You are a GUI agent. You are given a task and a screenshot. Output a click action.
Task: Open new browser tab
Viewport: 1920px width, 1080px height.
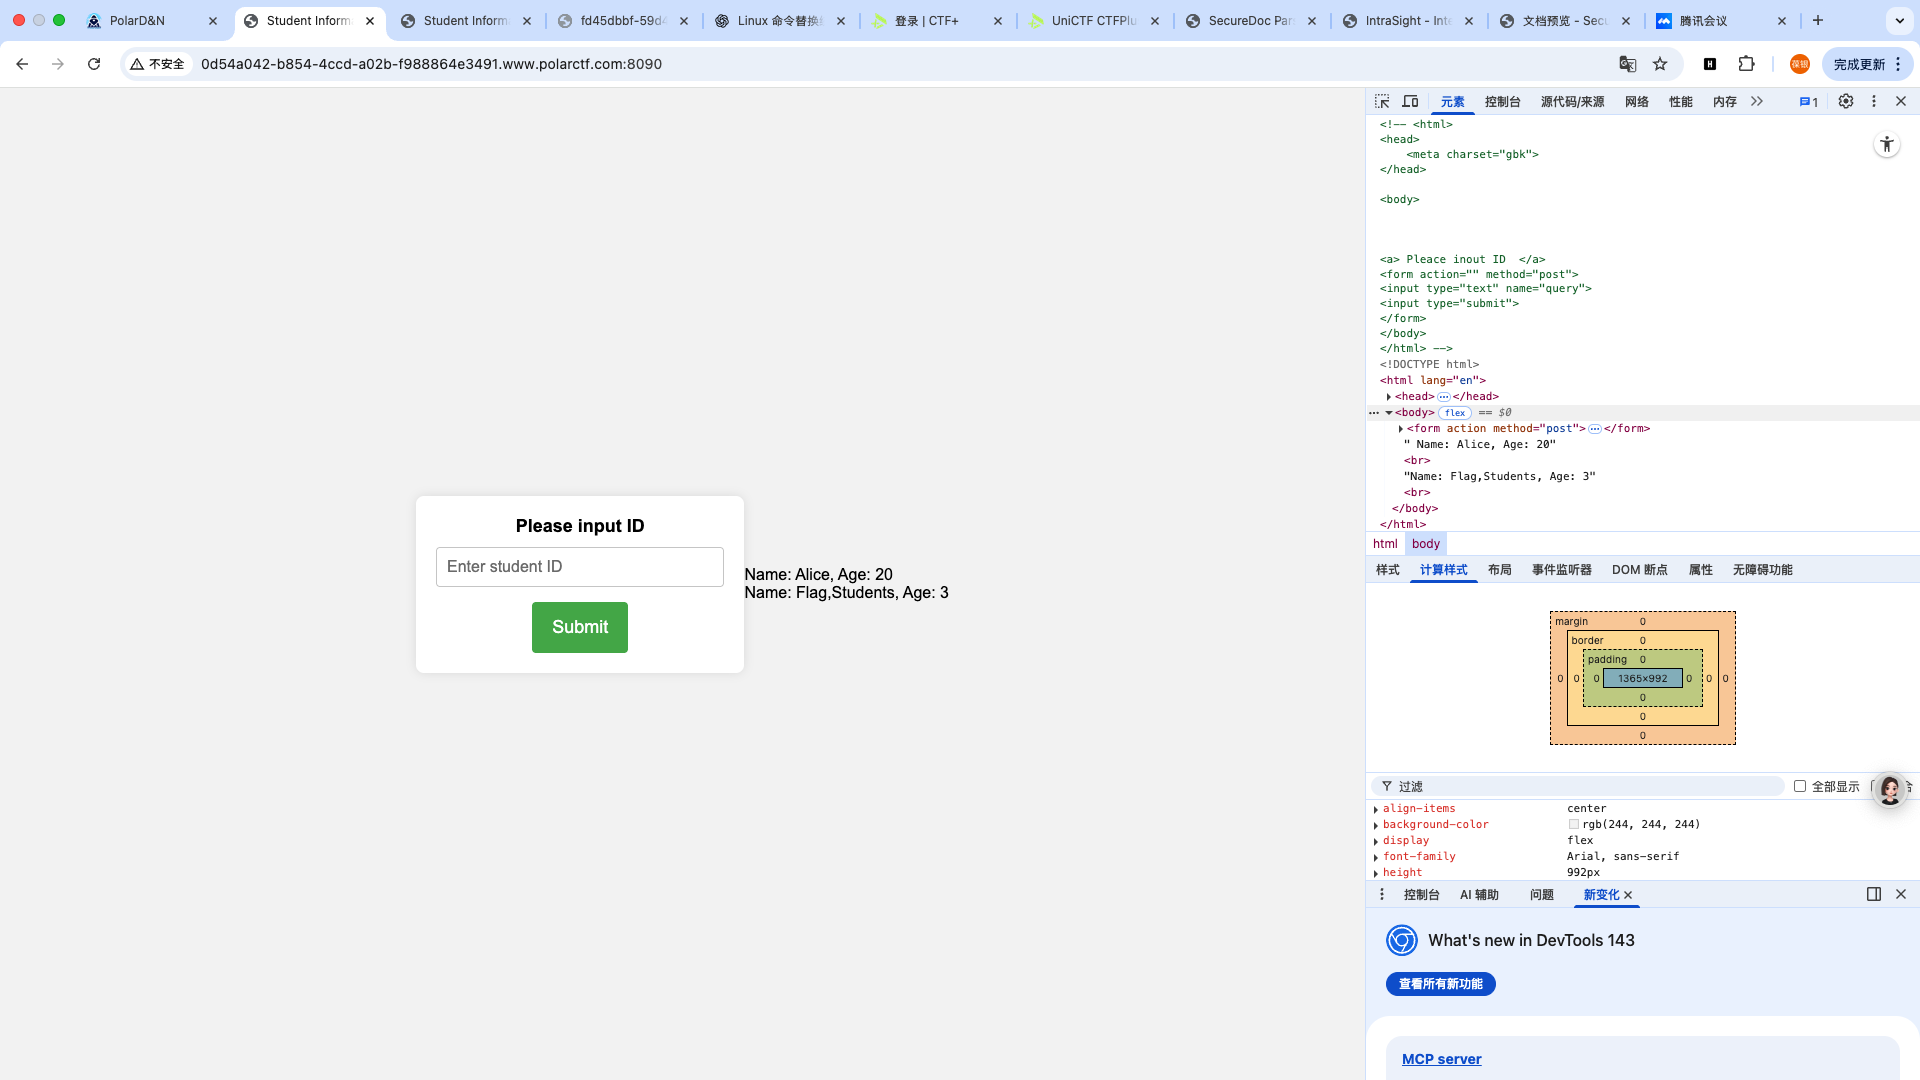coord(1818,20)
